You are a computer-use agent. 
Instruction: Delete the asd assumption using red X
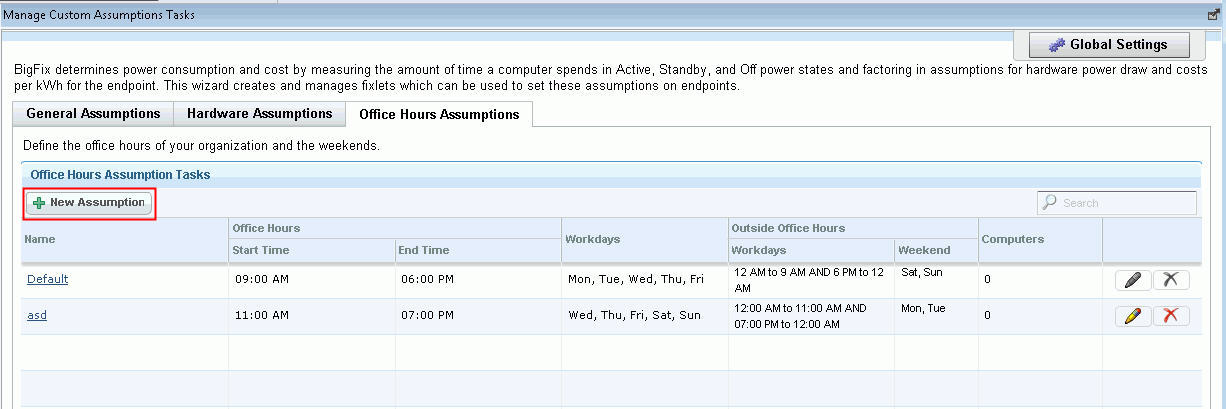(x=1171, y=316)
